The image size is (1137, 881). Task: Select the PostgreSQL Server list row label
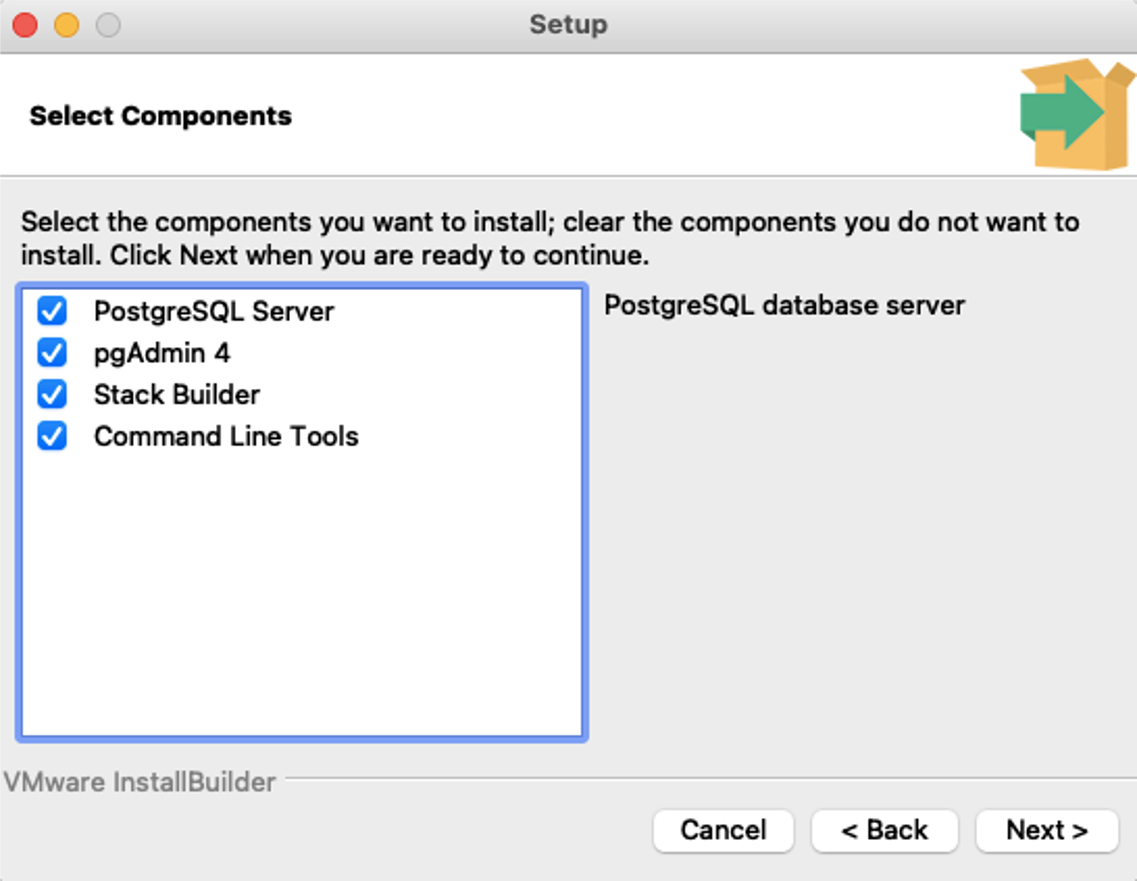coord(214,311)
